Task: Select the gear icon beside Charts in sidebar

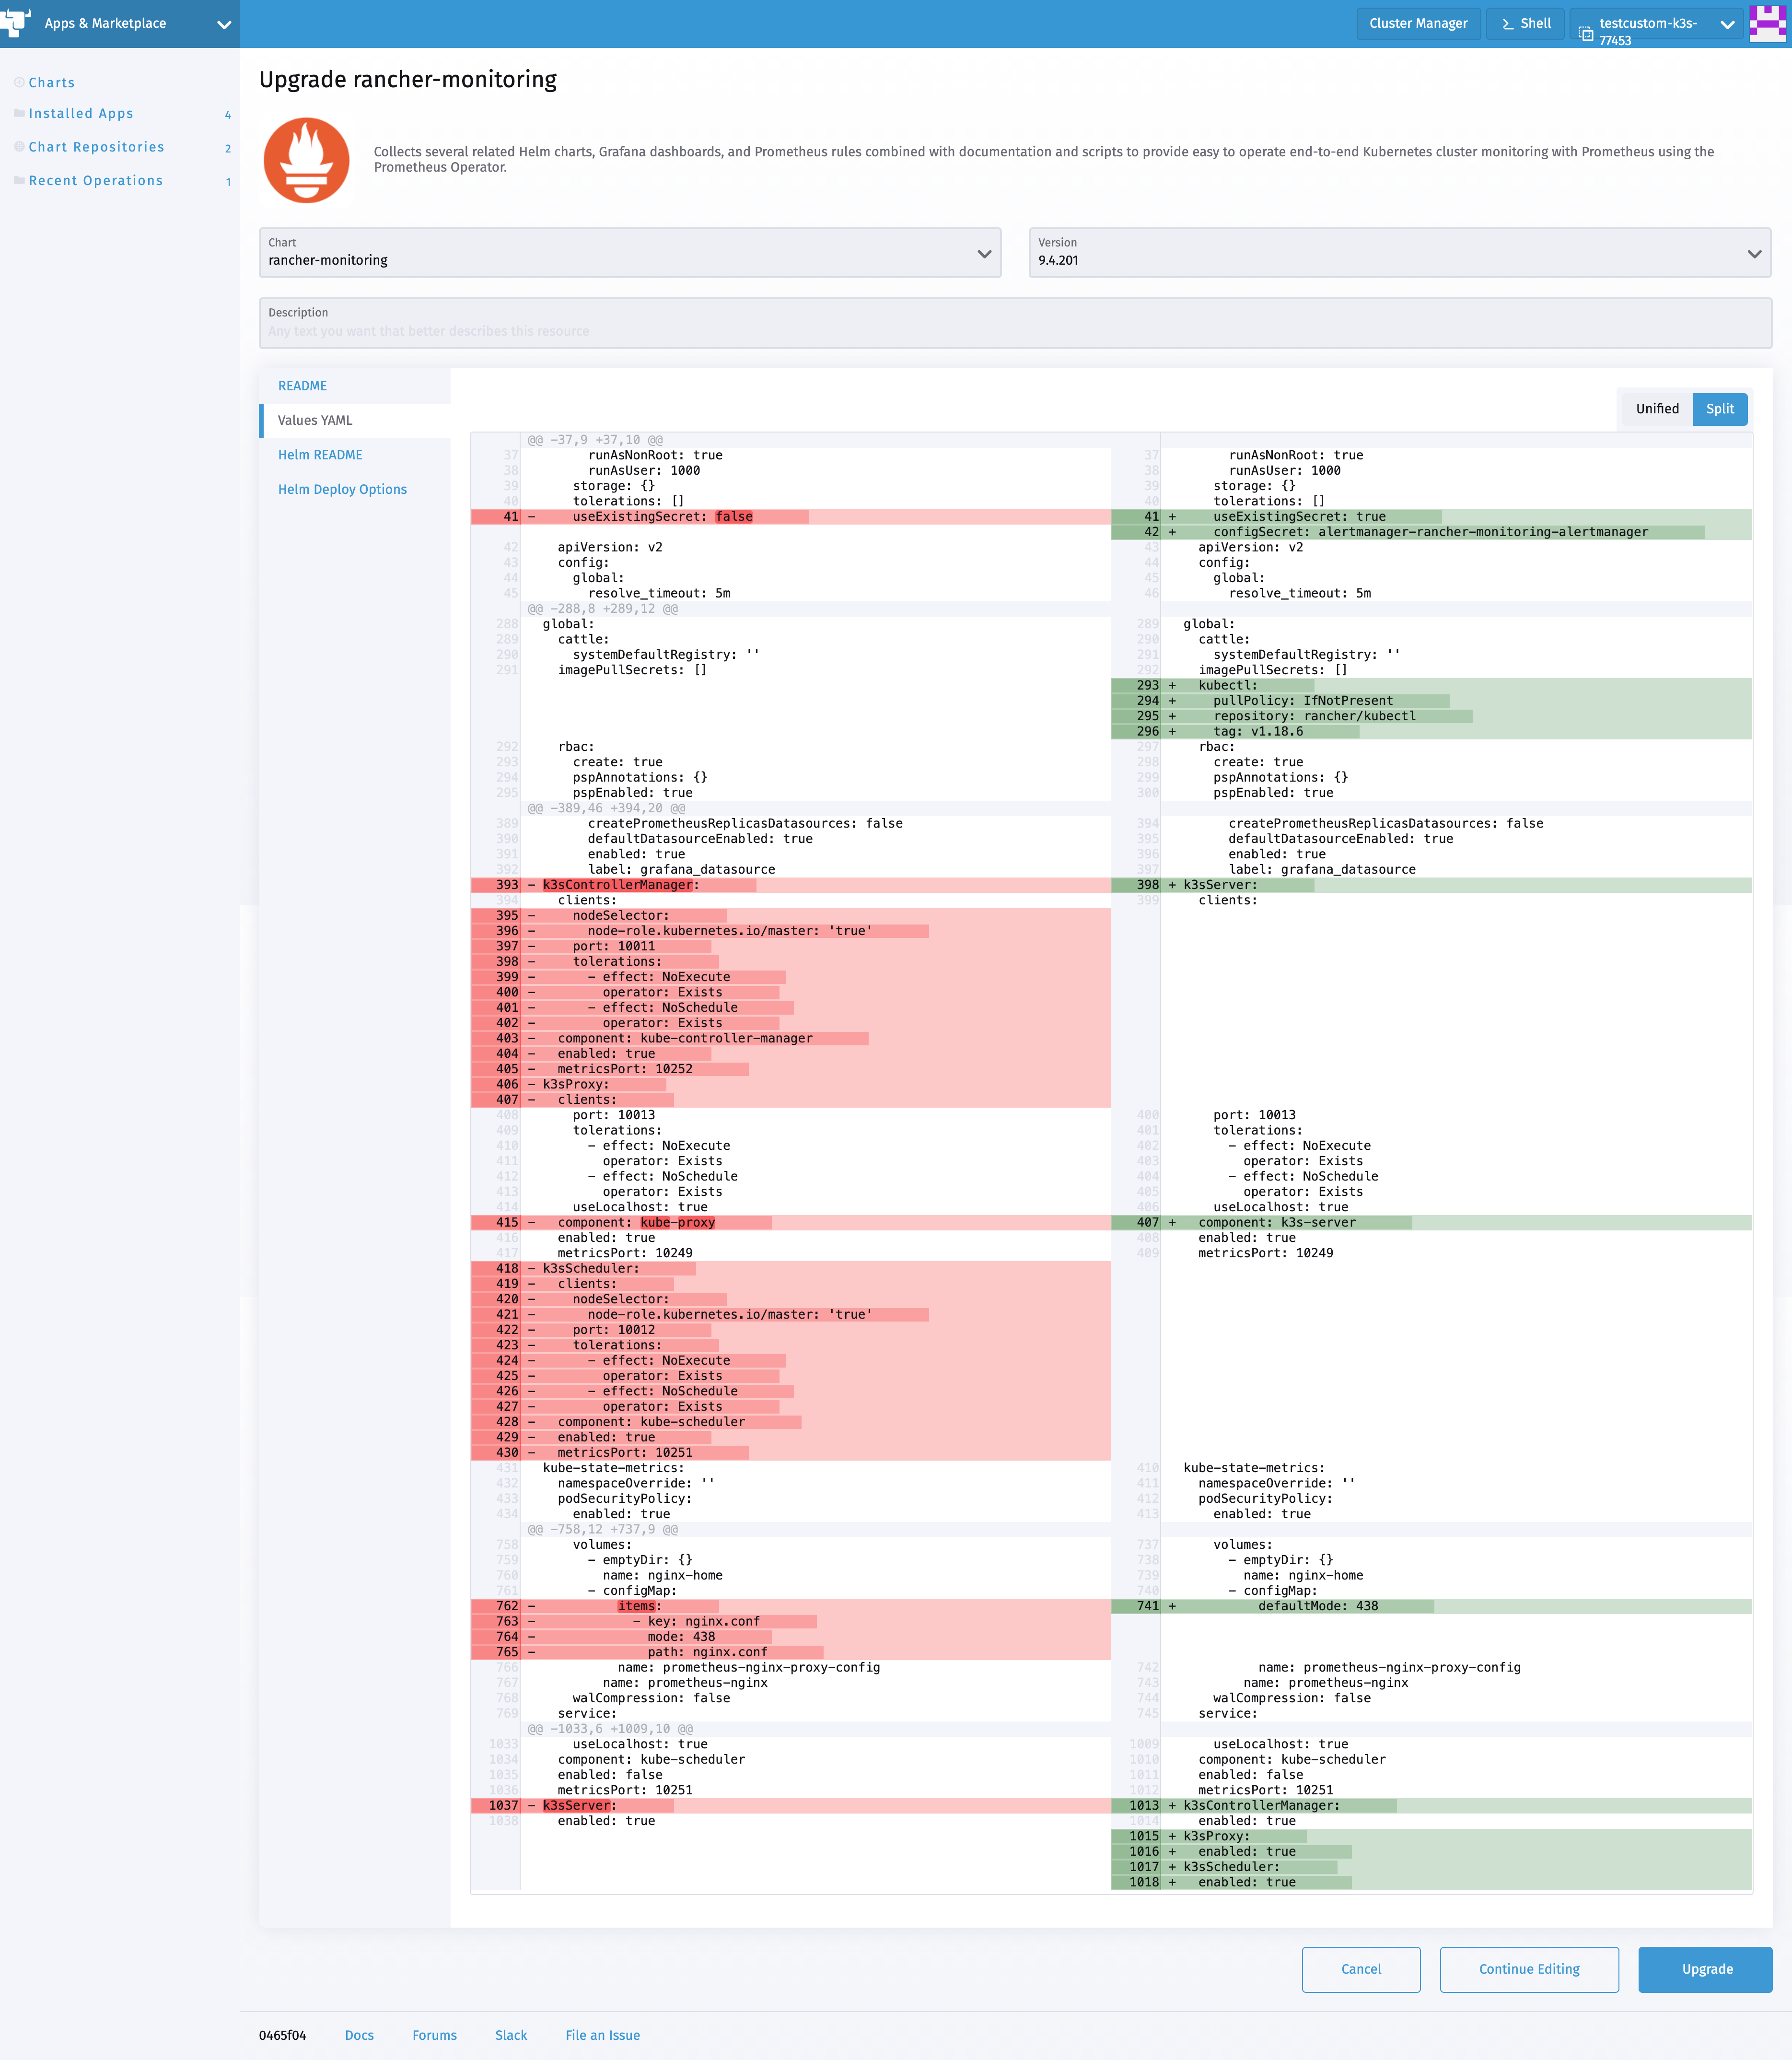Action: coord(18,82)
